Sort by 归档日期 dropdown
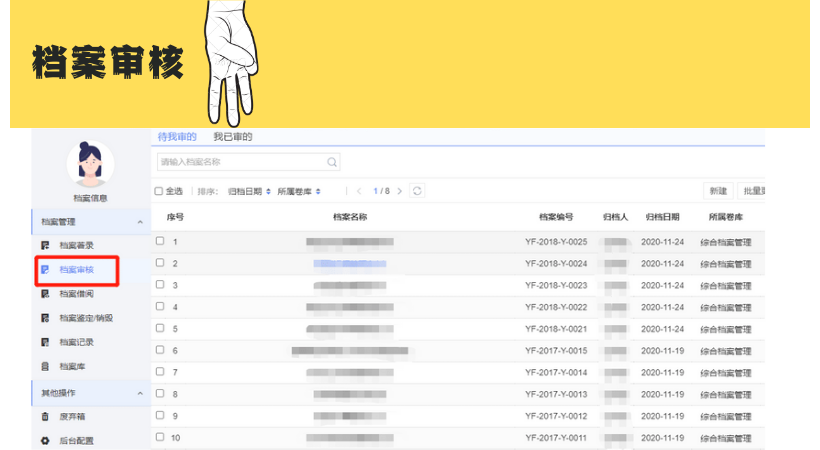The height and width of the screenshot is (450, 820). (x=249, y=191)
